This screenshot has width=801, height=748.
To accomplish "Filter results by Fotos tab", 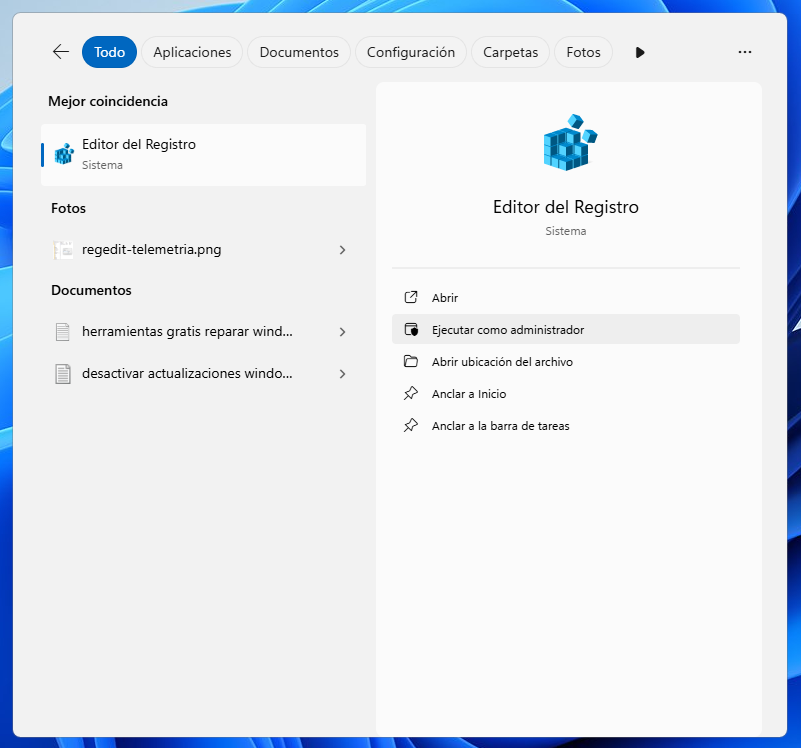I will tap(583, 52).
